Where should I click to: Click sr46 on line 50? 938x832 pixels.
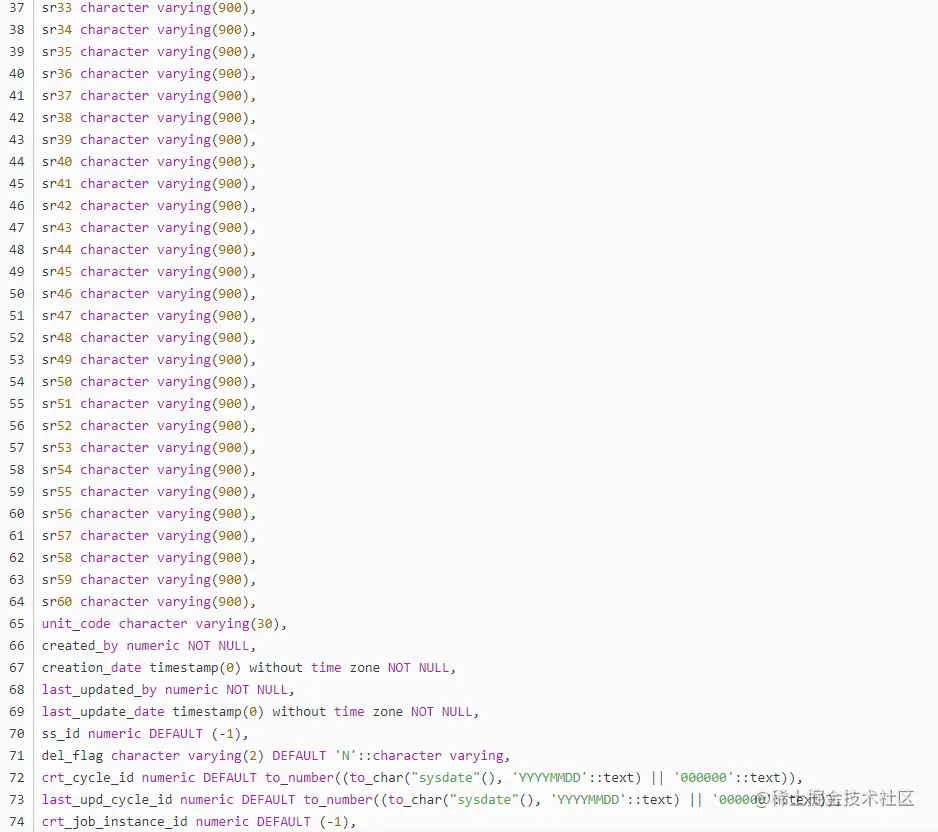[x=57, y=294]
